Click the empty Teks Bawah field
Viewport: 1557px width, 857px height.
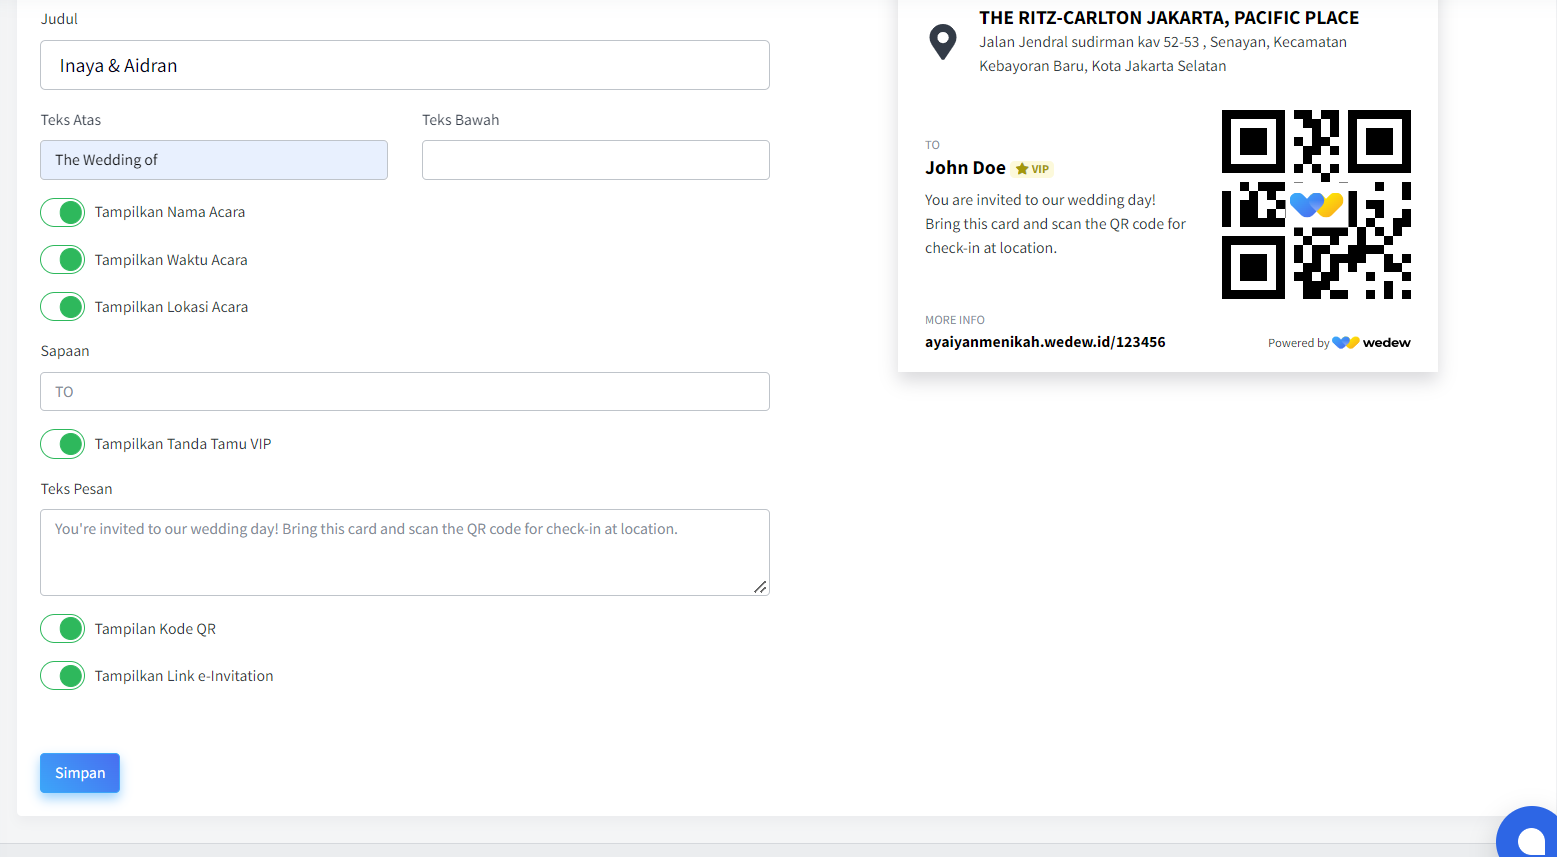pyautogui.click(x=596, y=160)
